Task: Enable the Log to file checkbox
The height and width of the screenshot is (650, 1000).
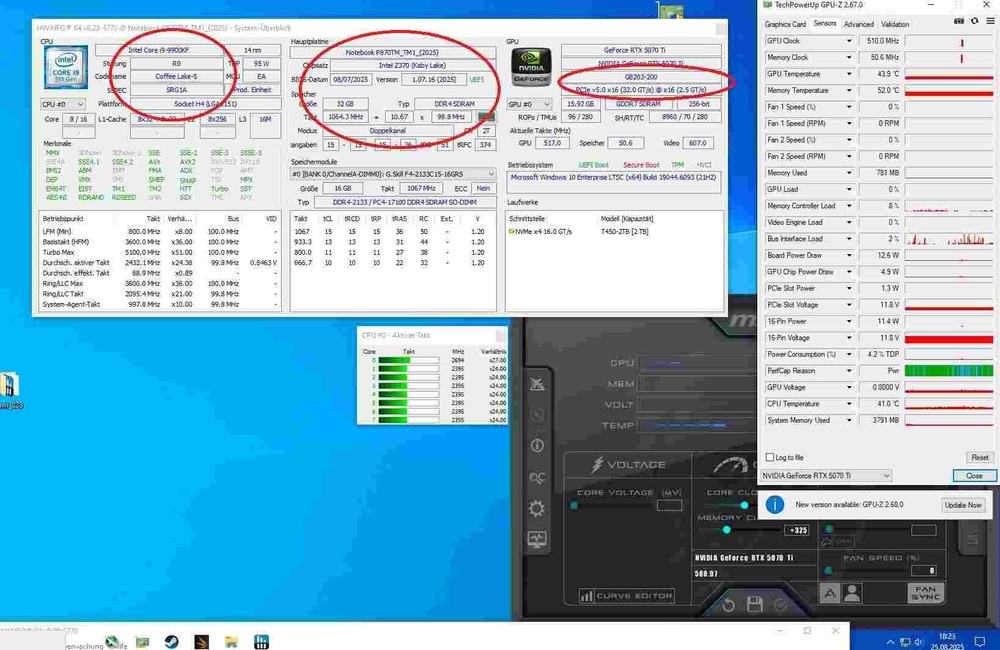Action: pyautogui.click(x=770, y=457)
